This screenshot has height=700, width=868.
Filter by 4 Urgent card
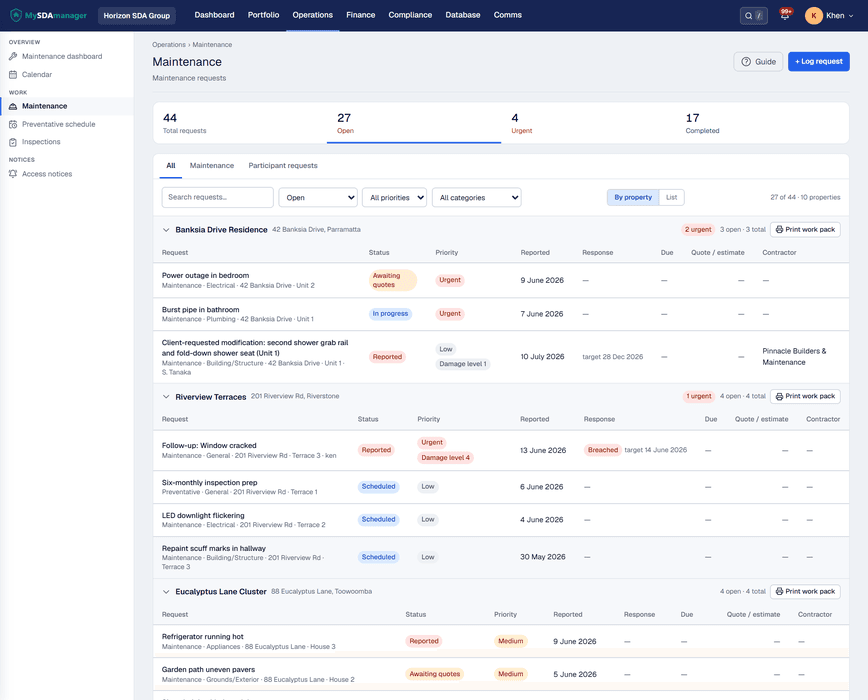(588, 123)
